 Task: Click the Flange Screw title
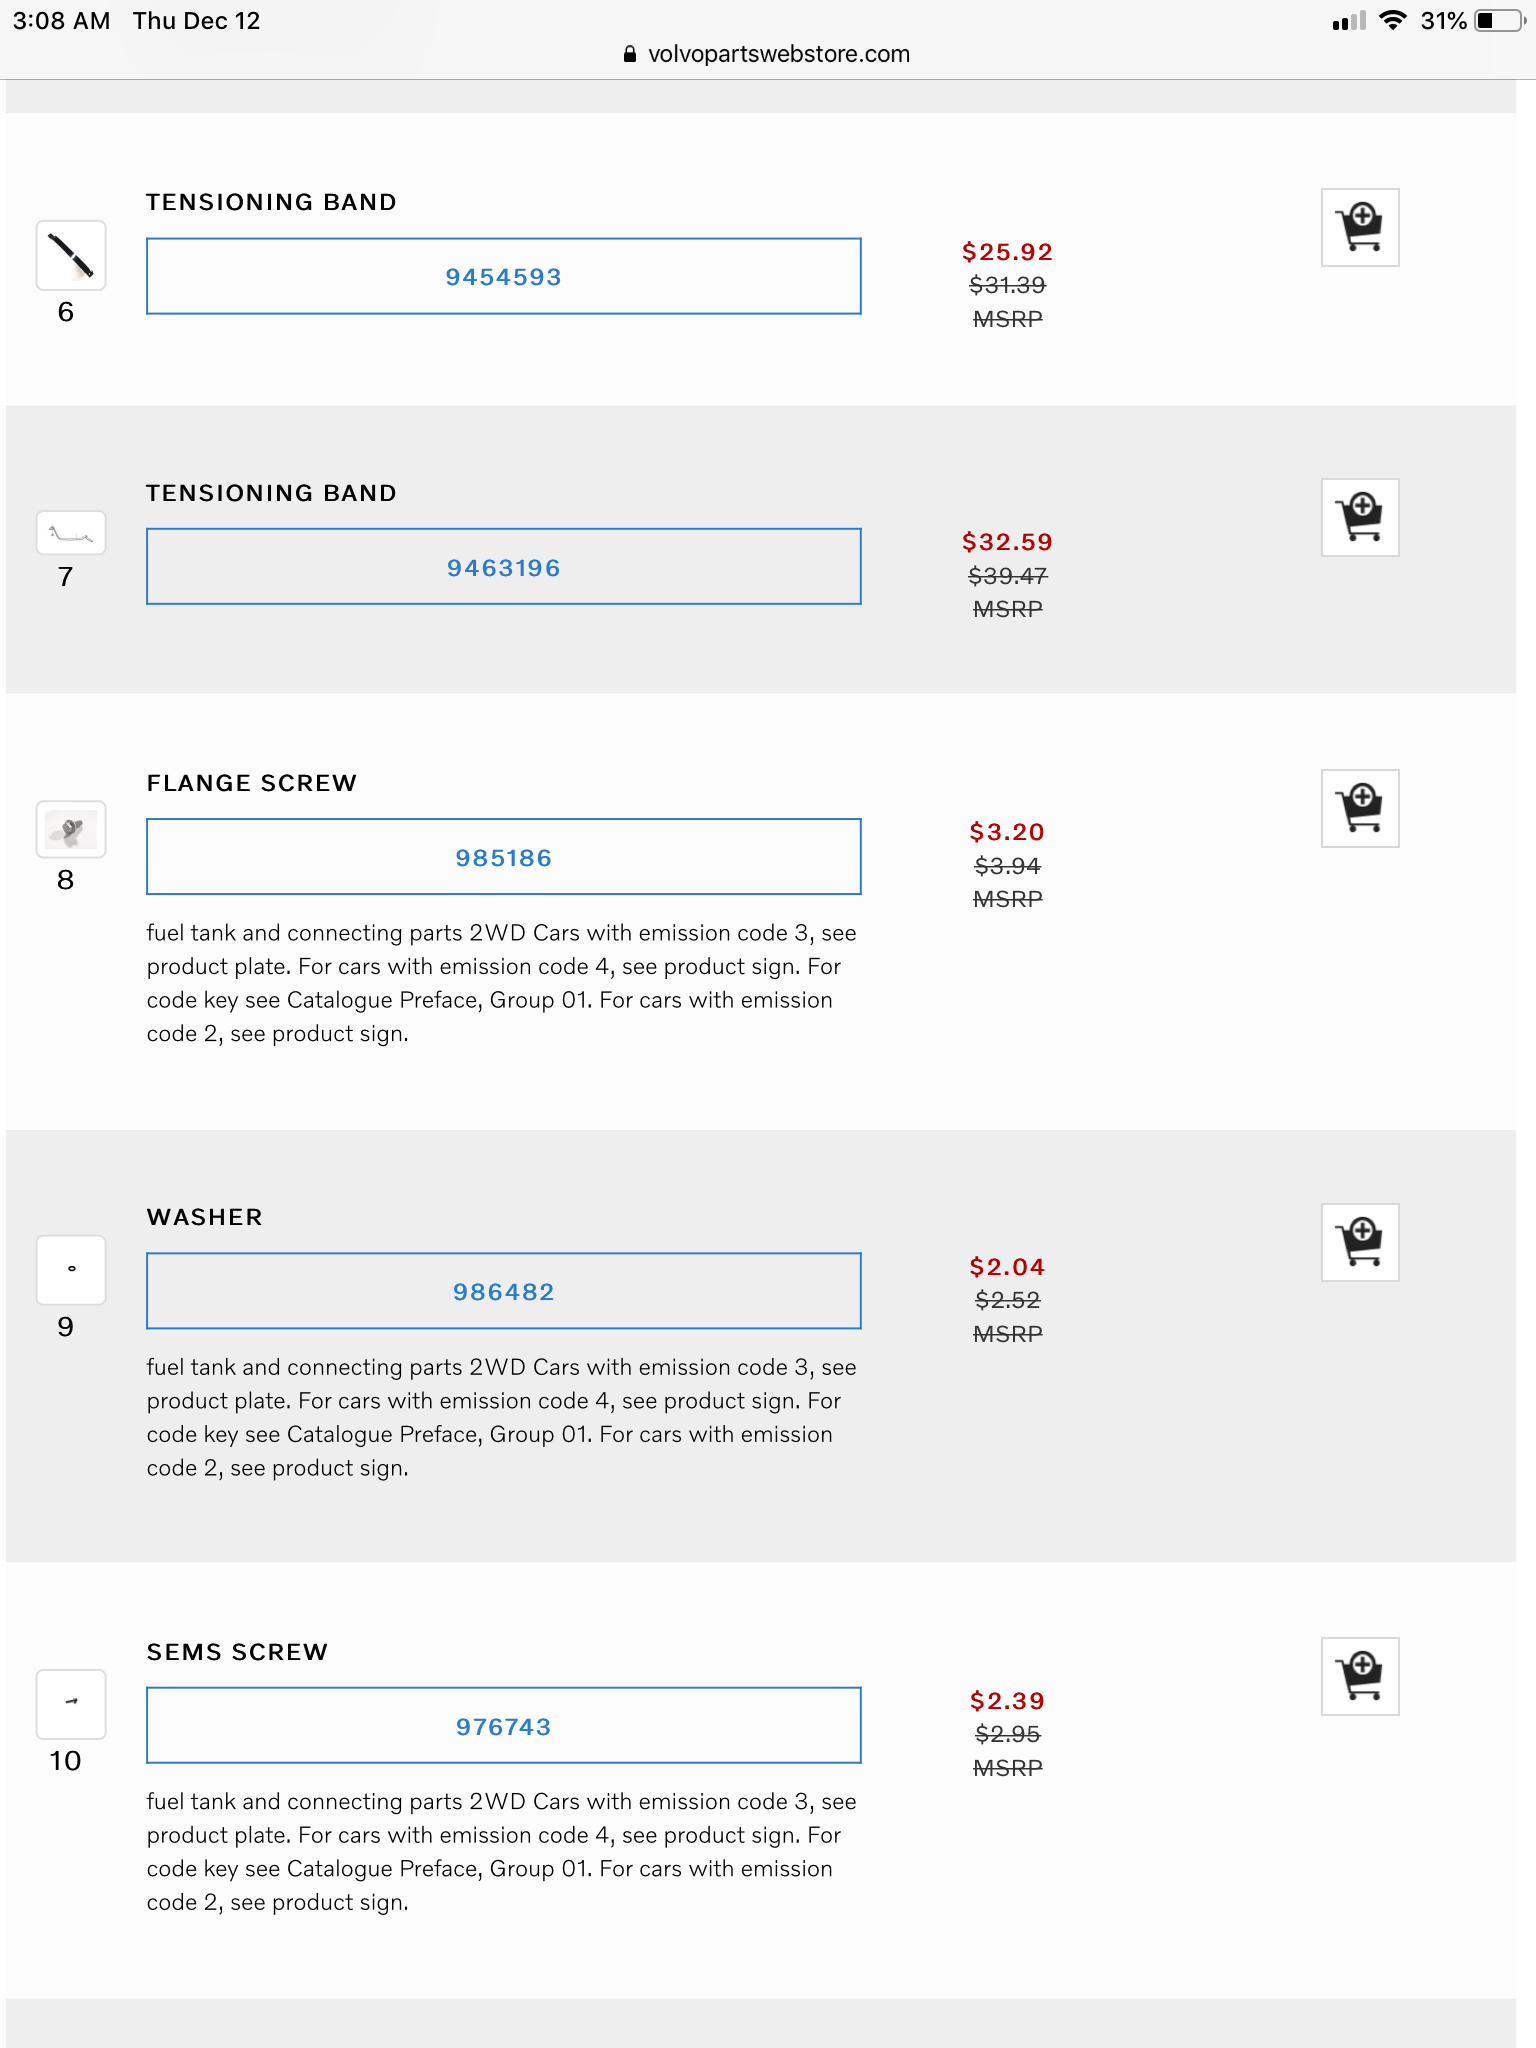(252, 783)
